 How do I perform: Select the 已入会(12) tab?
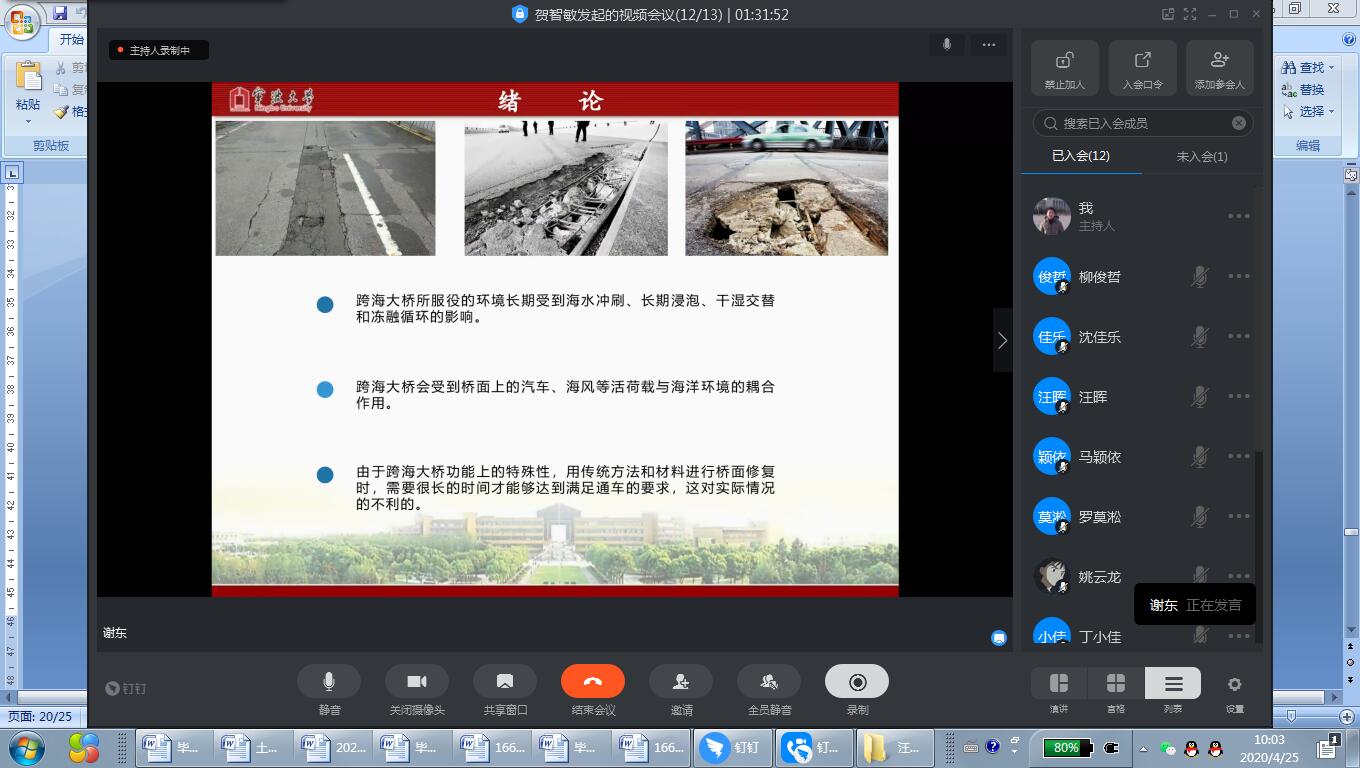click(1080, 156)
